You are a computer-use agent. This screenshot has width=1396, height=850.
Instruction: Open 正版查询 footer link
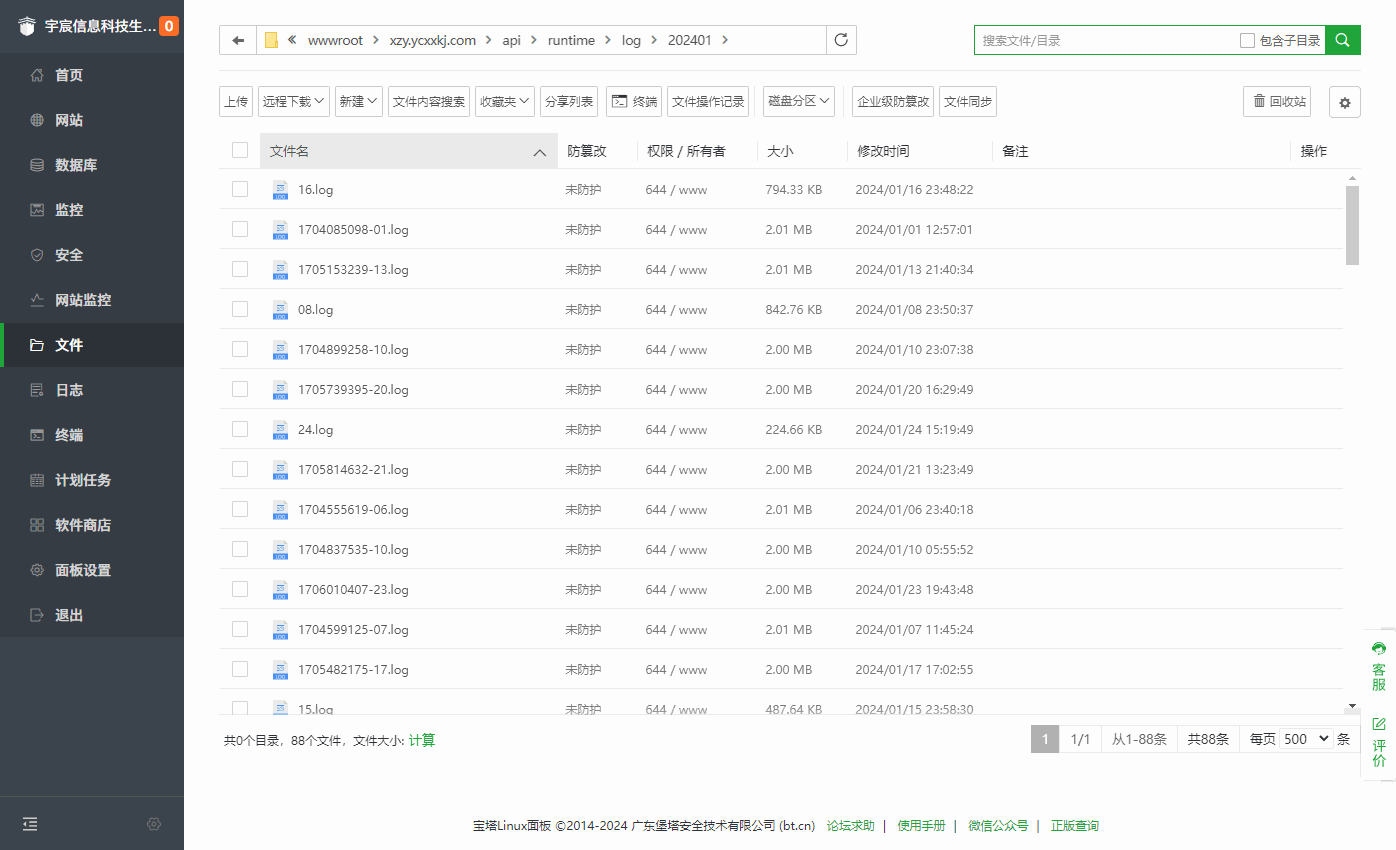[x=1075, y=826]
